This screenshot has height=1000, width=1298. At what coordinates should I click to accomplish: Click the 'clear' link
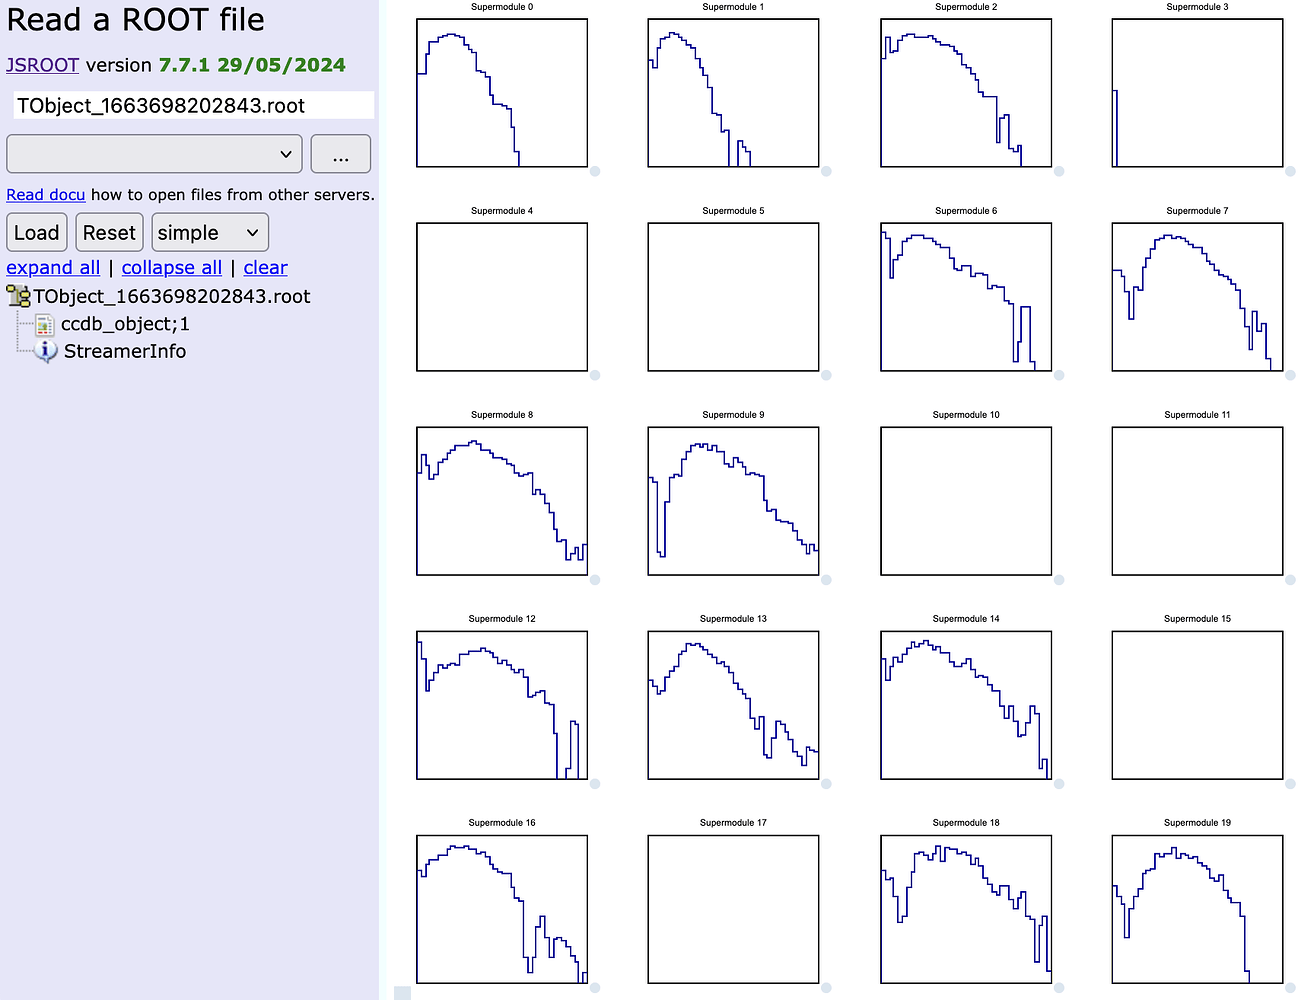click(266, 268)
